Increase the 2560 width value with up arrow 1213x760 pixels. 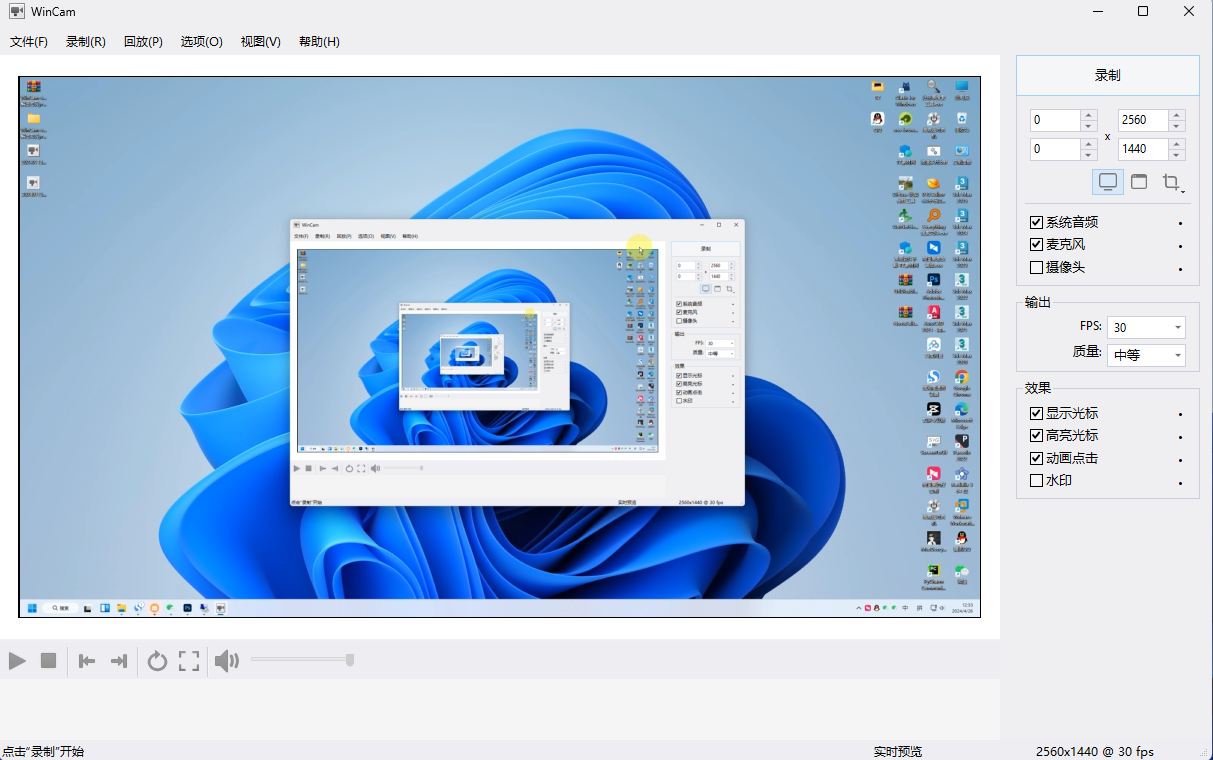point(1177,115)
